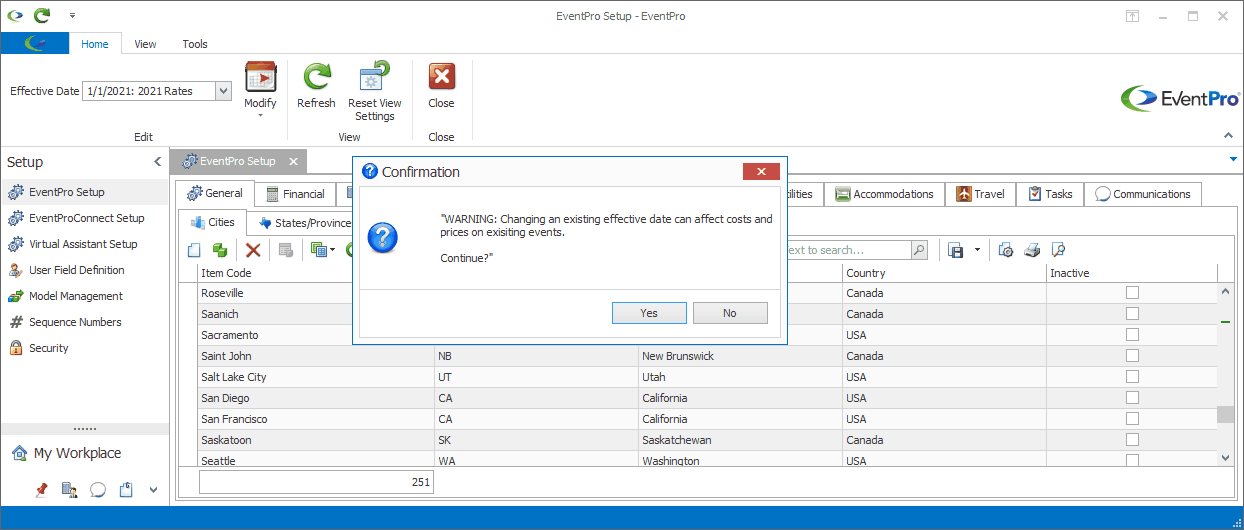Viewport: 1244px width, 530px height.
Task: Click the Modify calendar icon in the ribbon
Action: tap(260, 77)
